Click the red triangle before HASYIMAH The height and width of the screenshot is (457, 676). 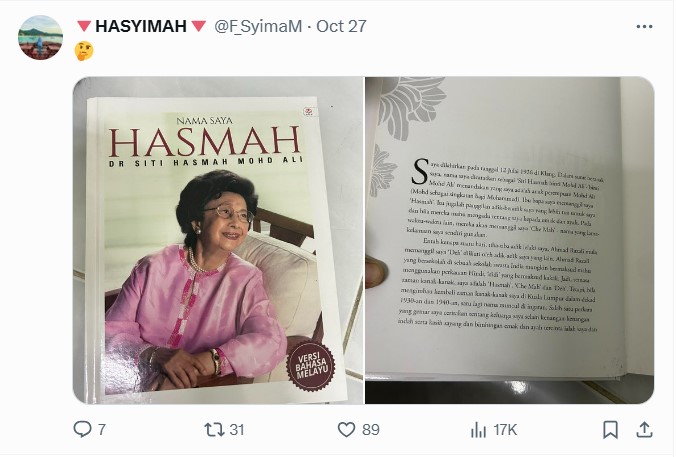(84, 26)
